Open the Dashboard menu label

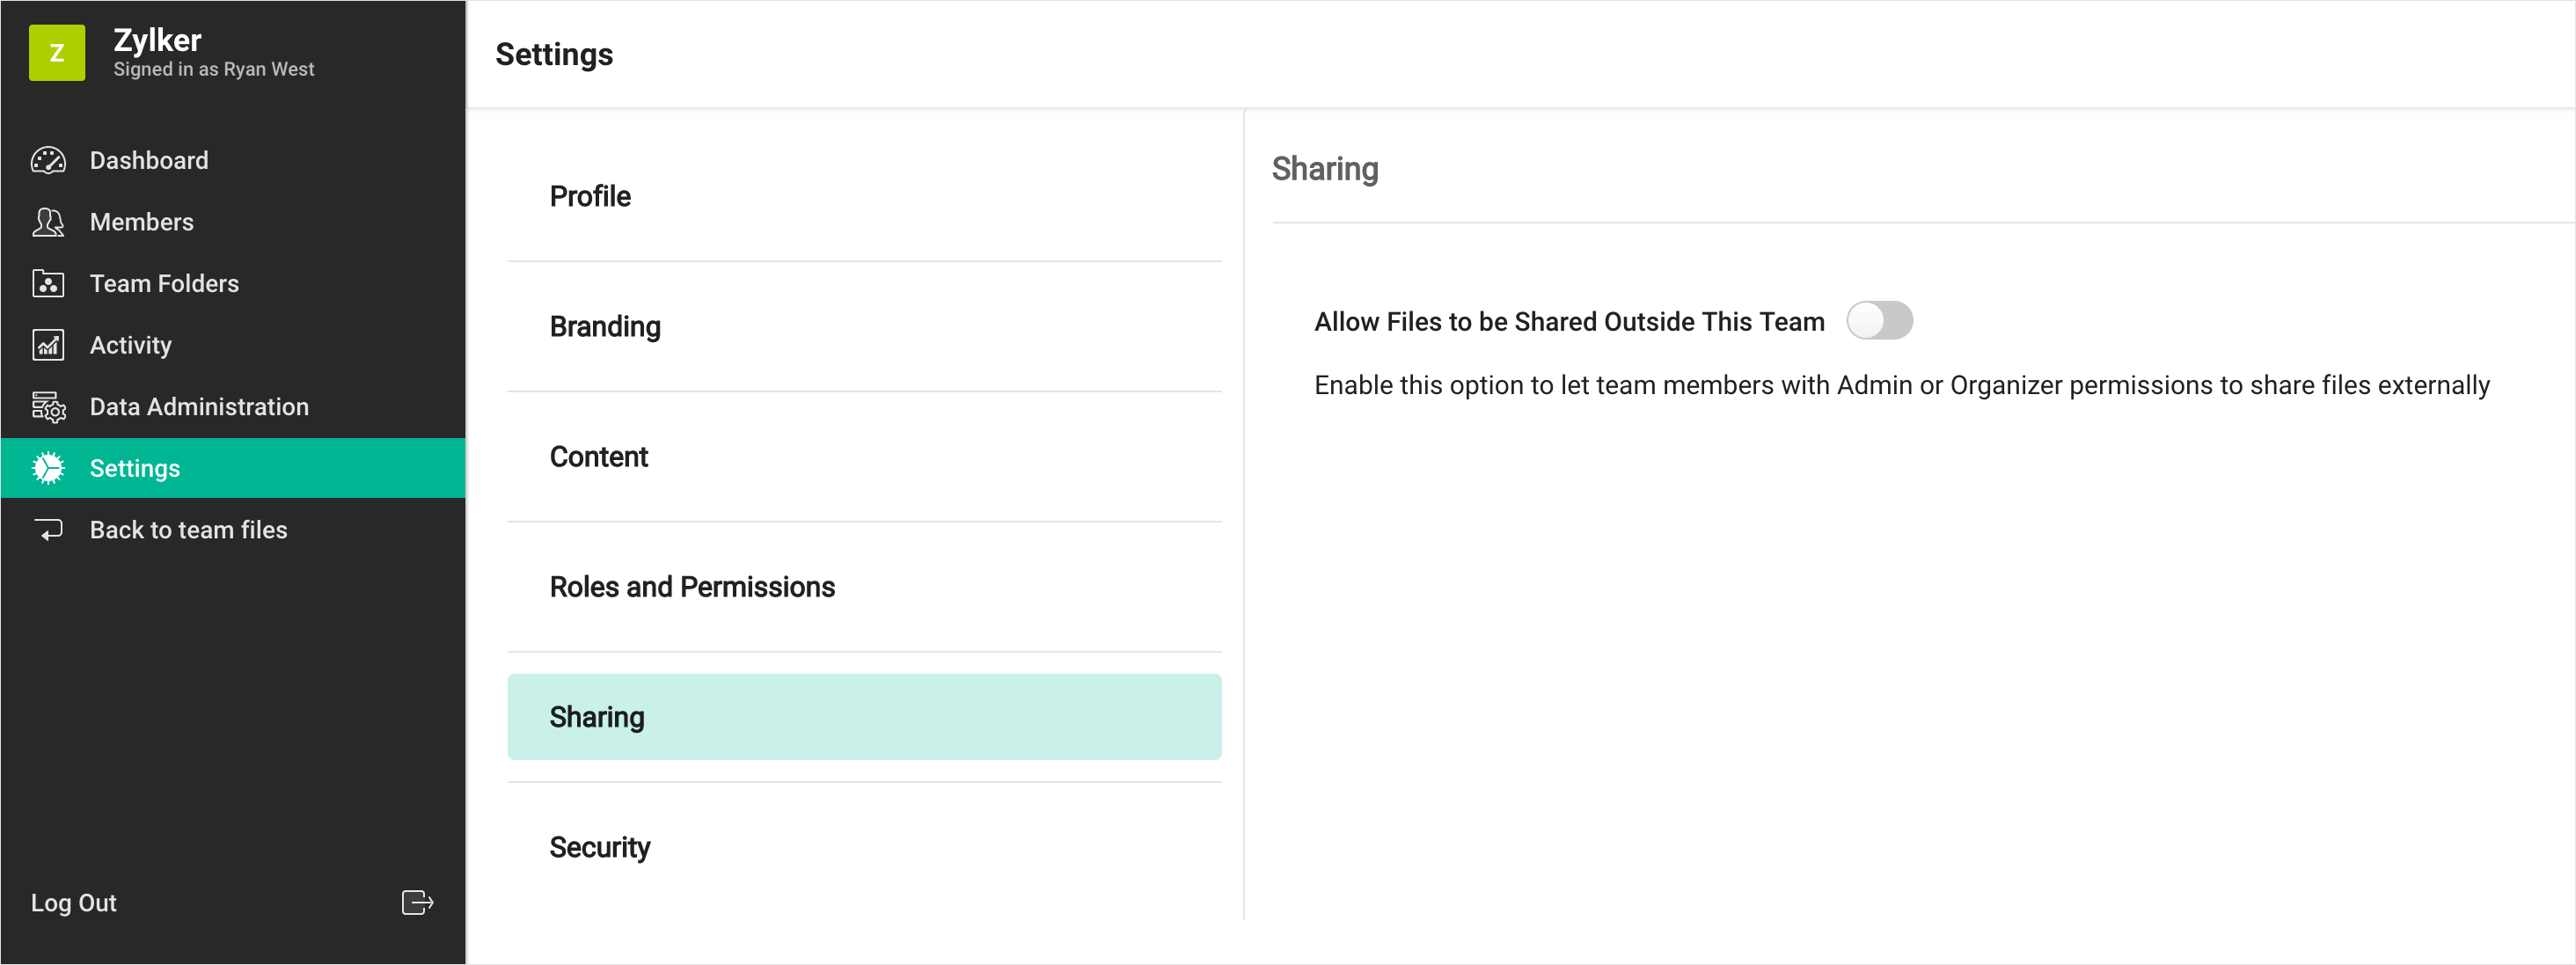click(149, 160)
